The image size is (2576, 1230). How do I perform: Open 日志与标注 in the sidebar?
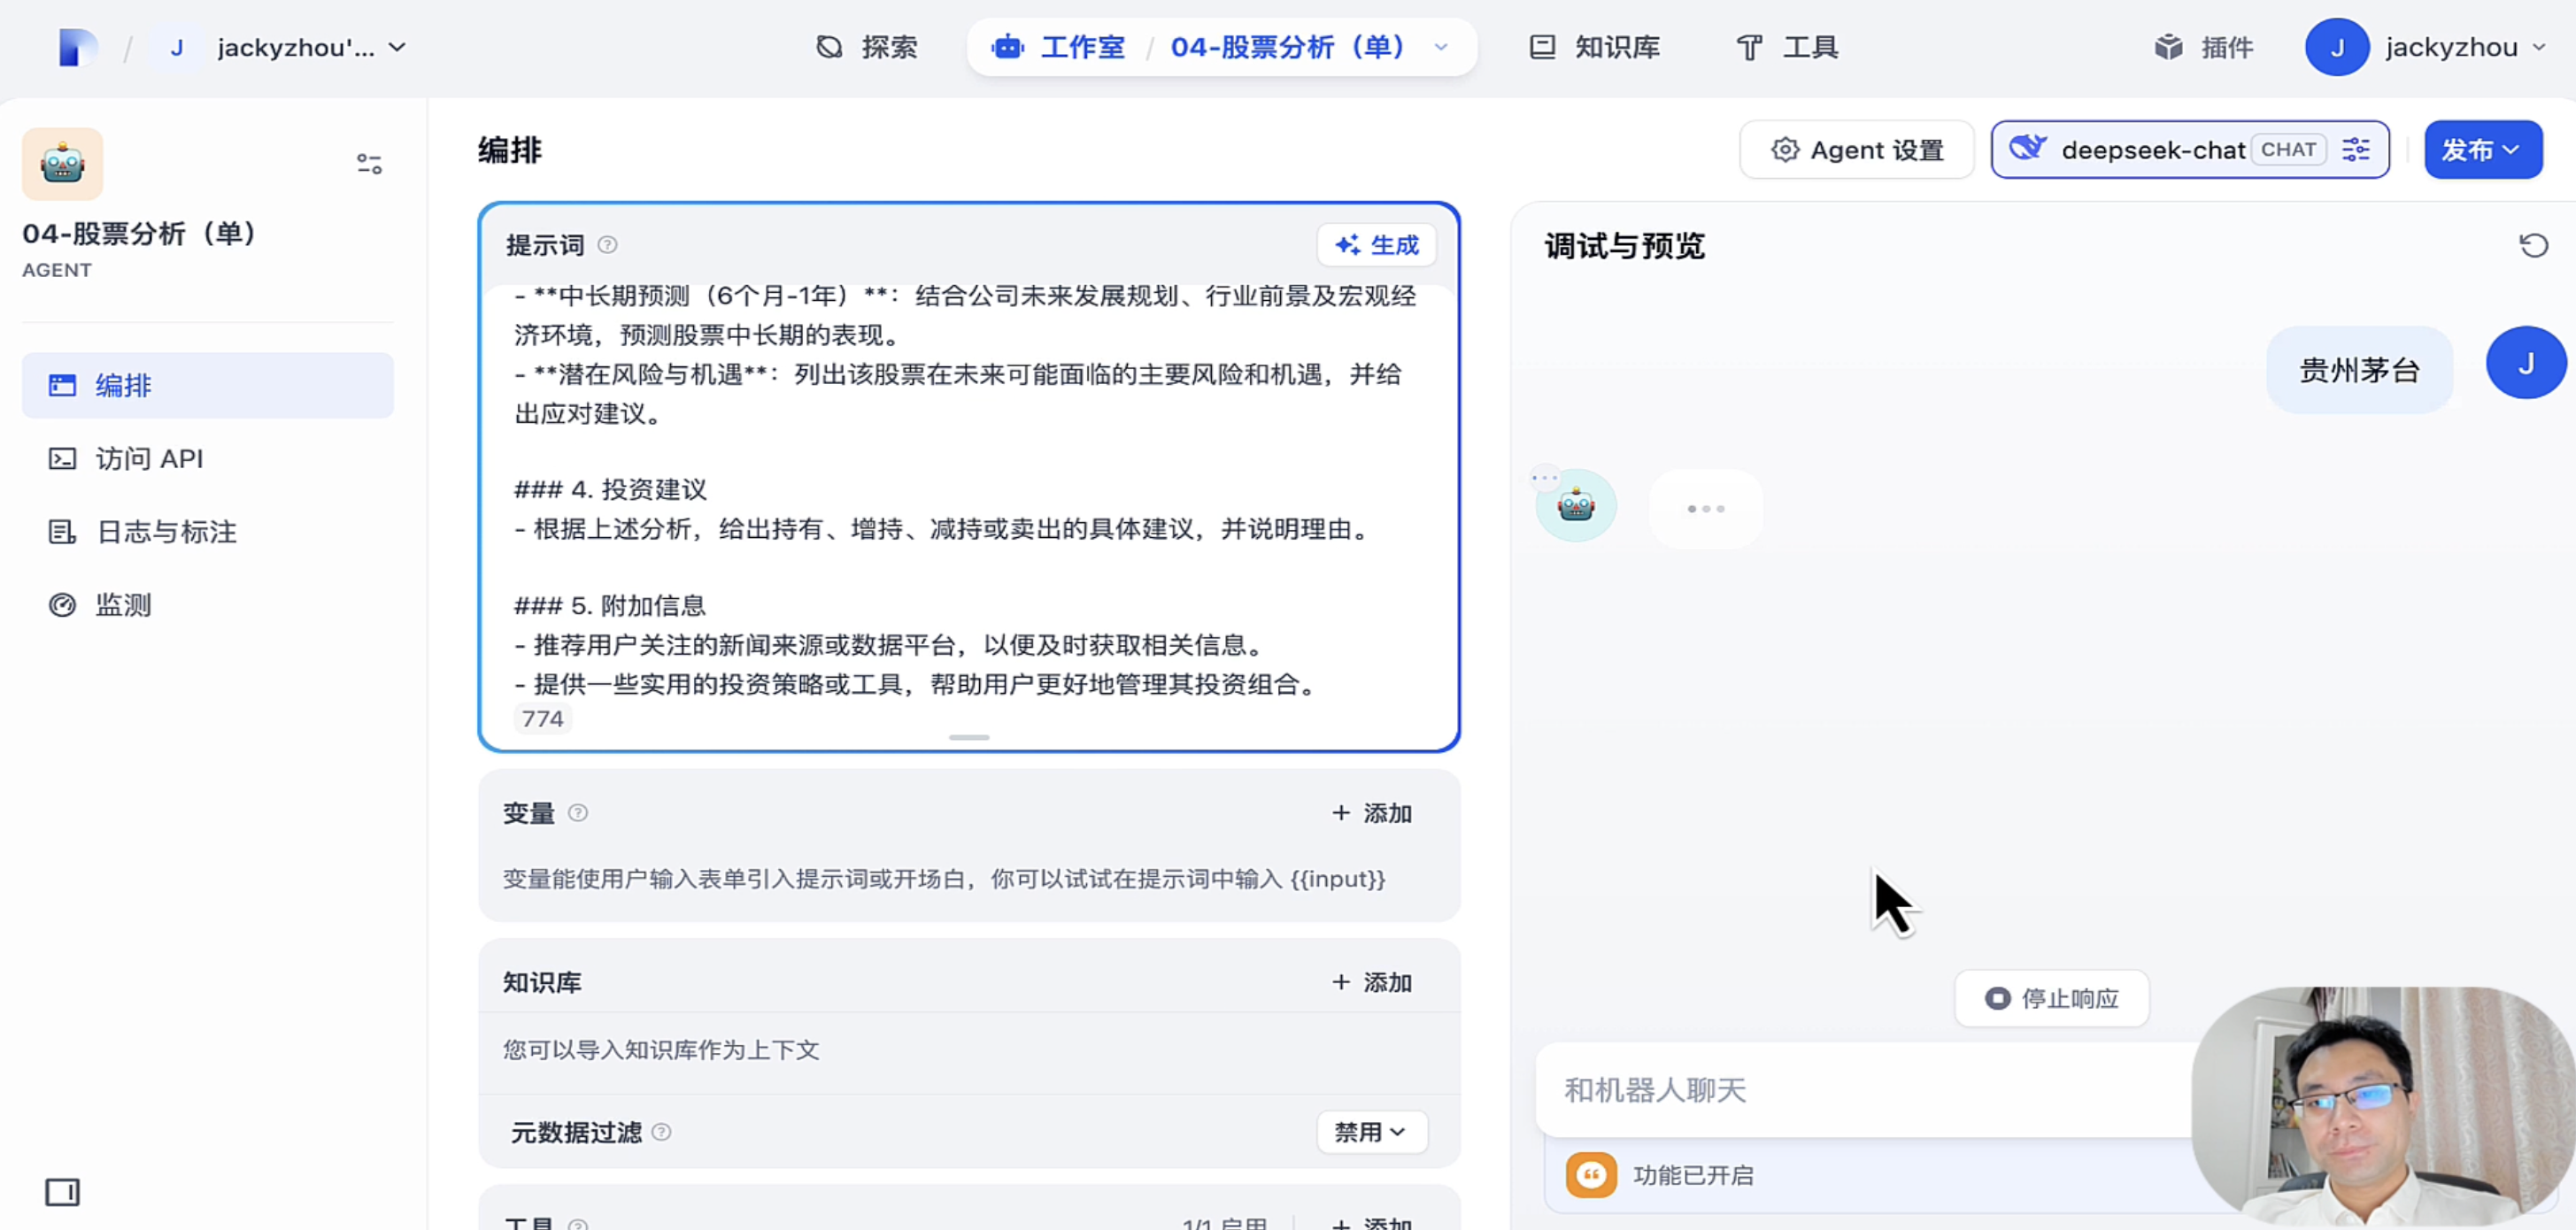(166, 532)
